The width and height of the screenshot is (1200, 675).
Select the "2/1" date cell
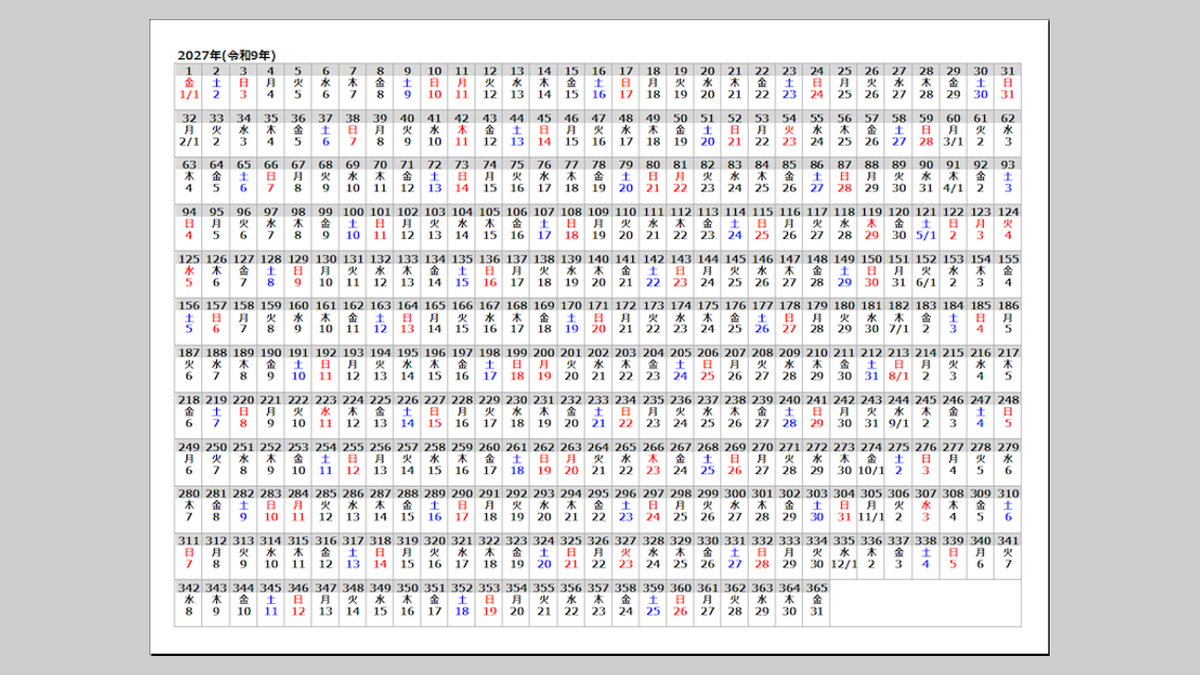pyautogui.click(x=189, y=141)
